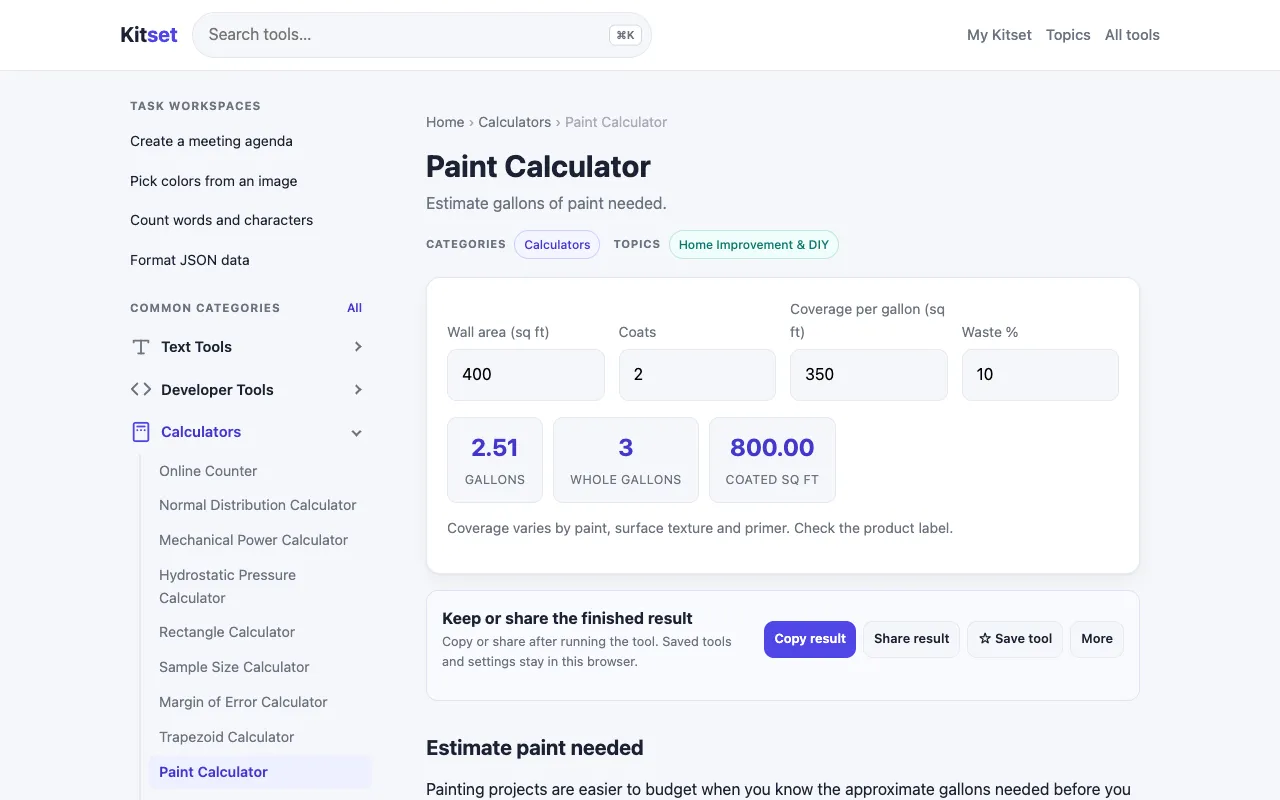Screen dimensions: 1280x800
Task: Go to Home breadcrumb
Action: pyautogui.click(x=445, y=122)
